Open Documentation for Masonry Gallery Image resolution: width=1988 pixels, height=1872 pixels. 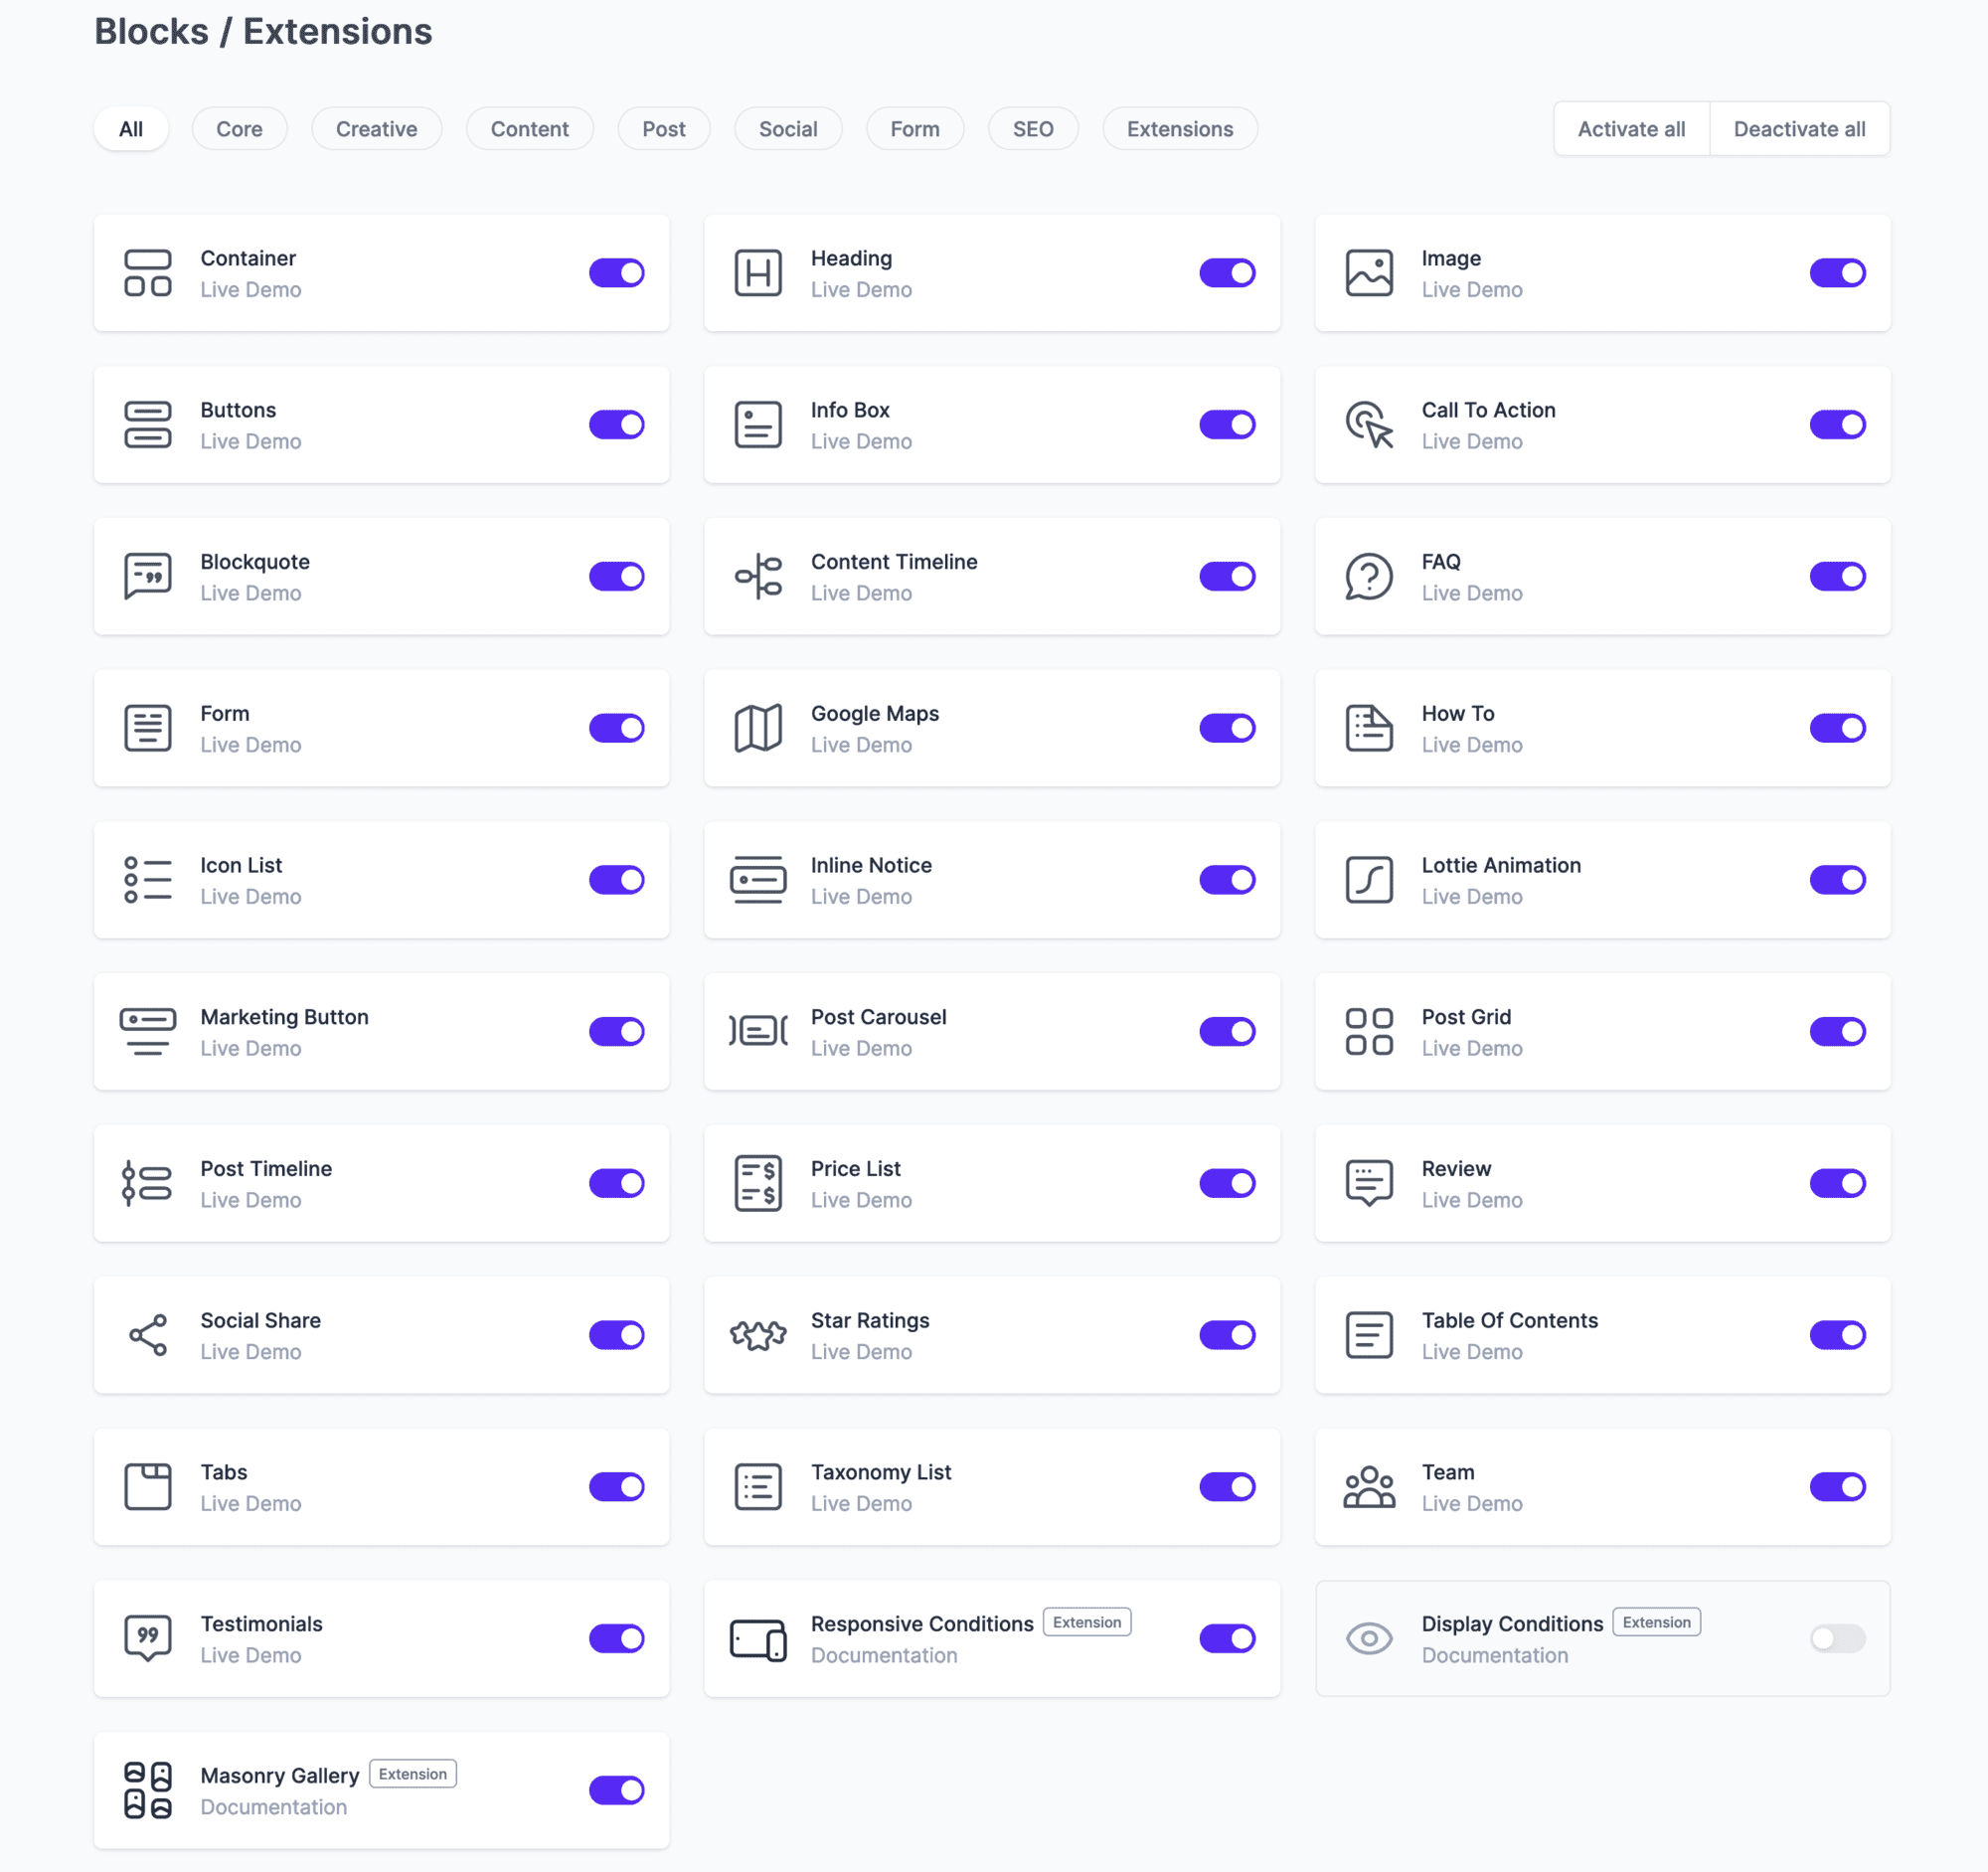click(273, 1807)
